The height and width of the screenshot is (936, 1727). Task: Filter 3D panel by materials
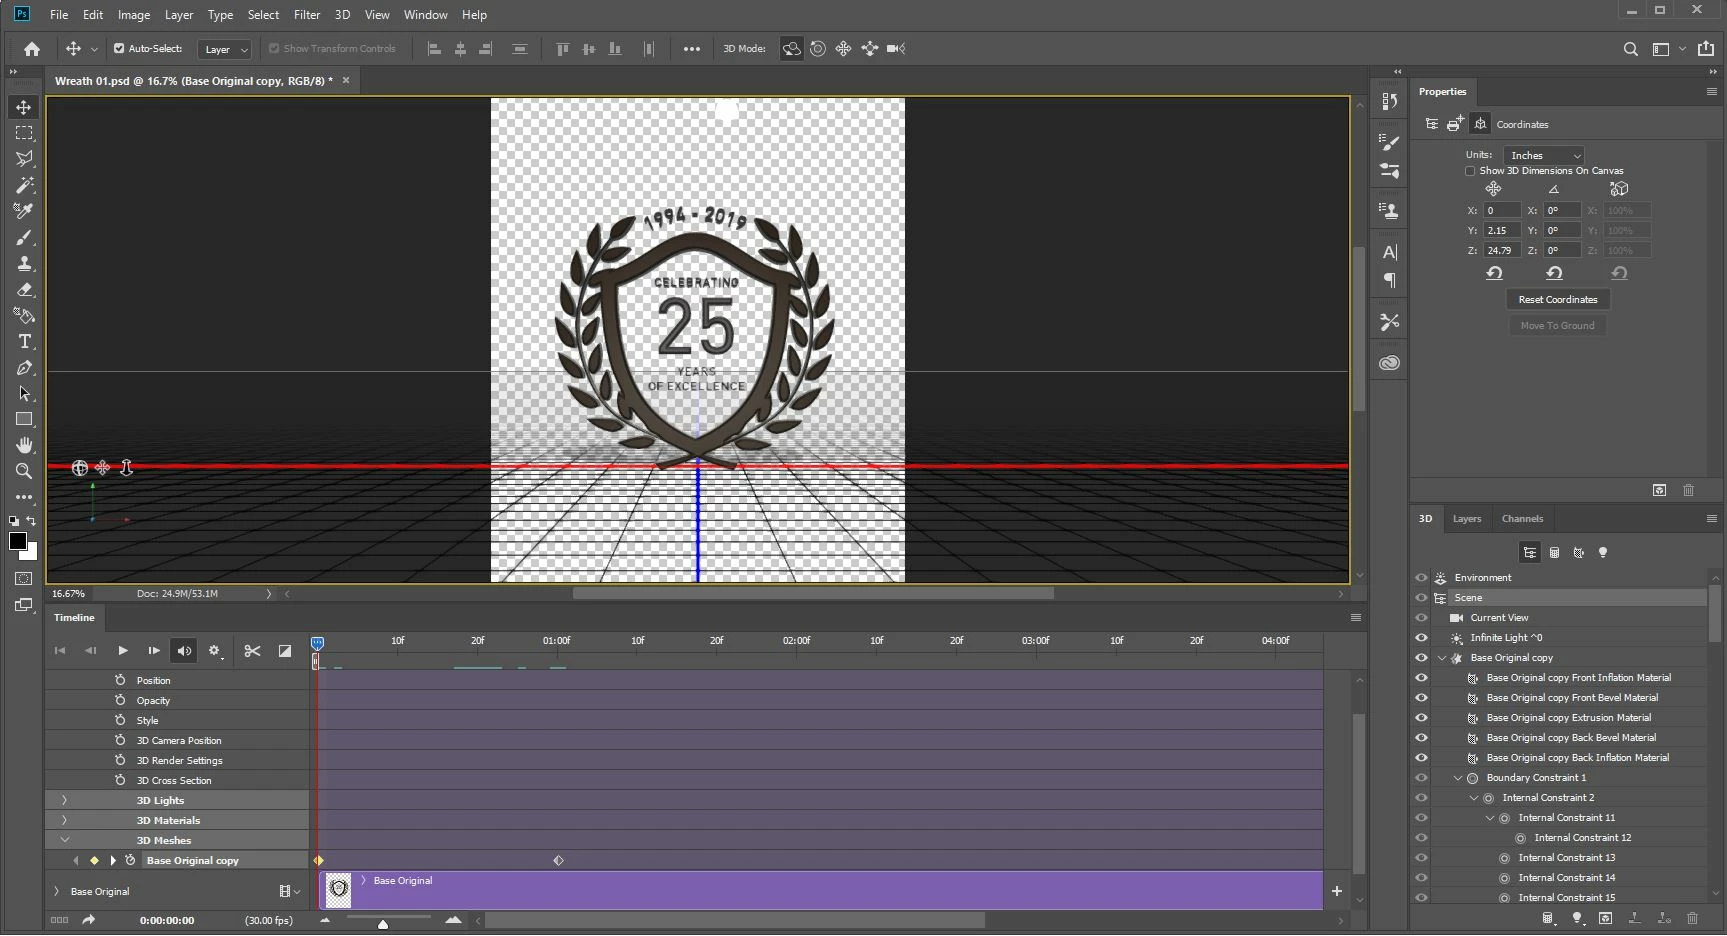pos(1579,553)
